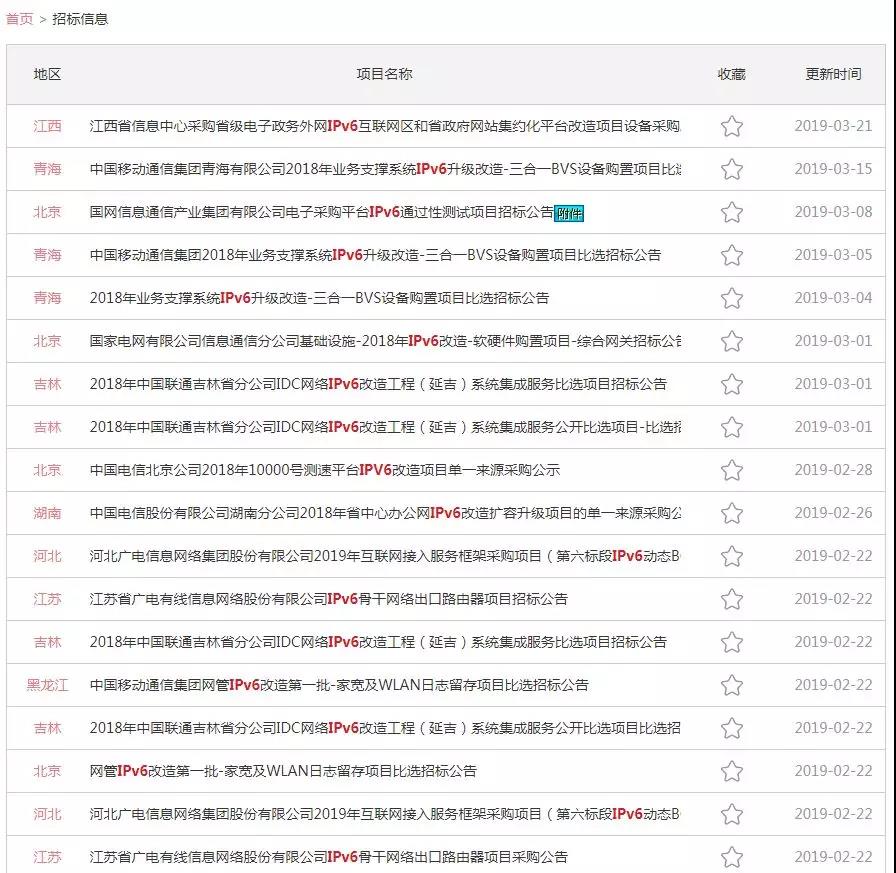Click the date 2019-03-04
Screen dimensions: 896x873
coord(833,298)
